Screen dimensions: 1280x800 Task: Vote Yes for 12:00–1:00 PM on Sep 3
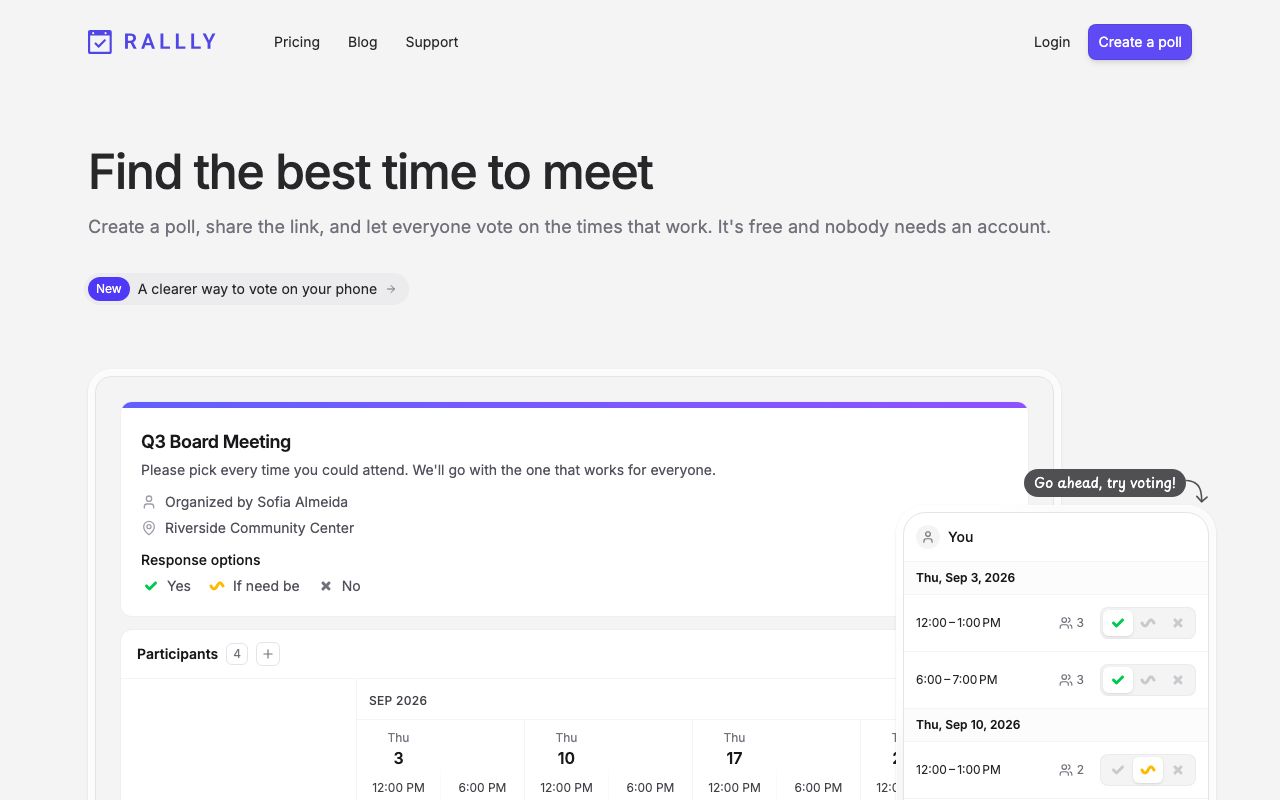coord(1118,623)
